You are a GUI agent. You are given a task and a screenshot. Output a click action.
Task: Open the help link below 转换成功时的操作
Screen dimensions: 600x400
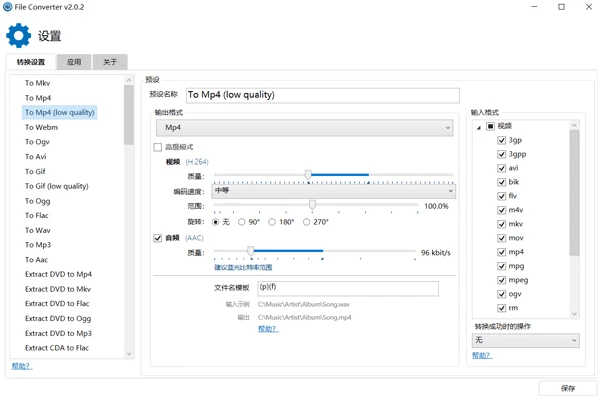pos(482,356)
